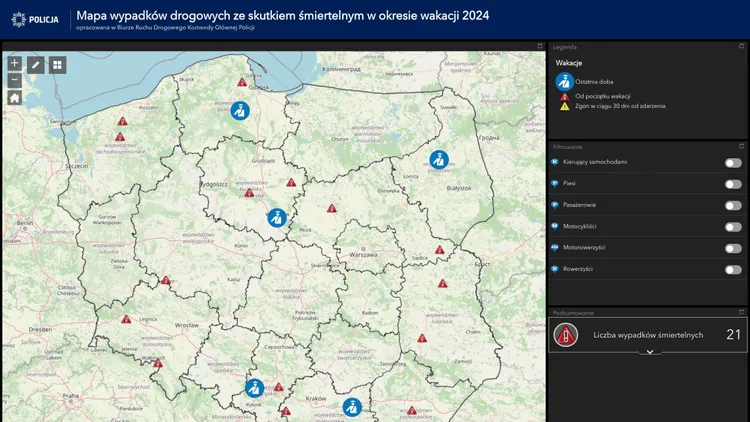Viewport: 750px width, 422px height.
Task: Click the blue police marker north of Konin
Action: (276, 218)
